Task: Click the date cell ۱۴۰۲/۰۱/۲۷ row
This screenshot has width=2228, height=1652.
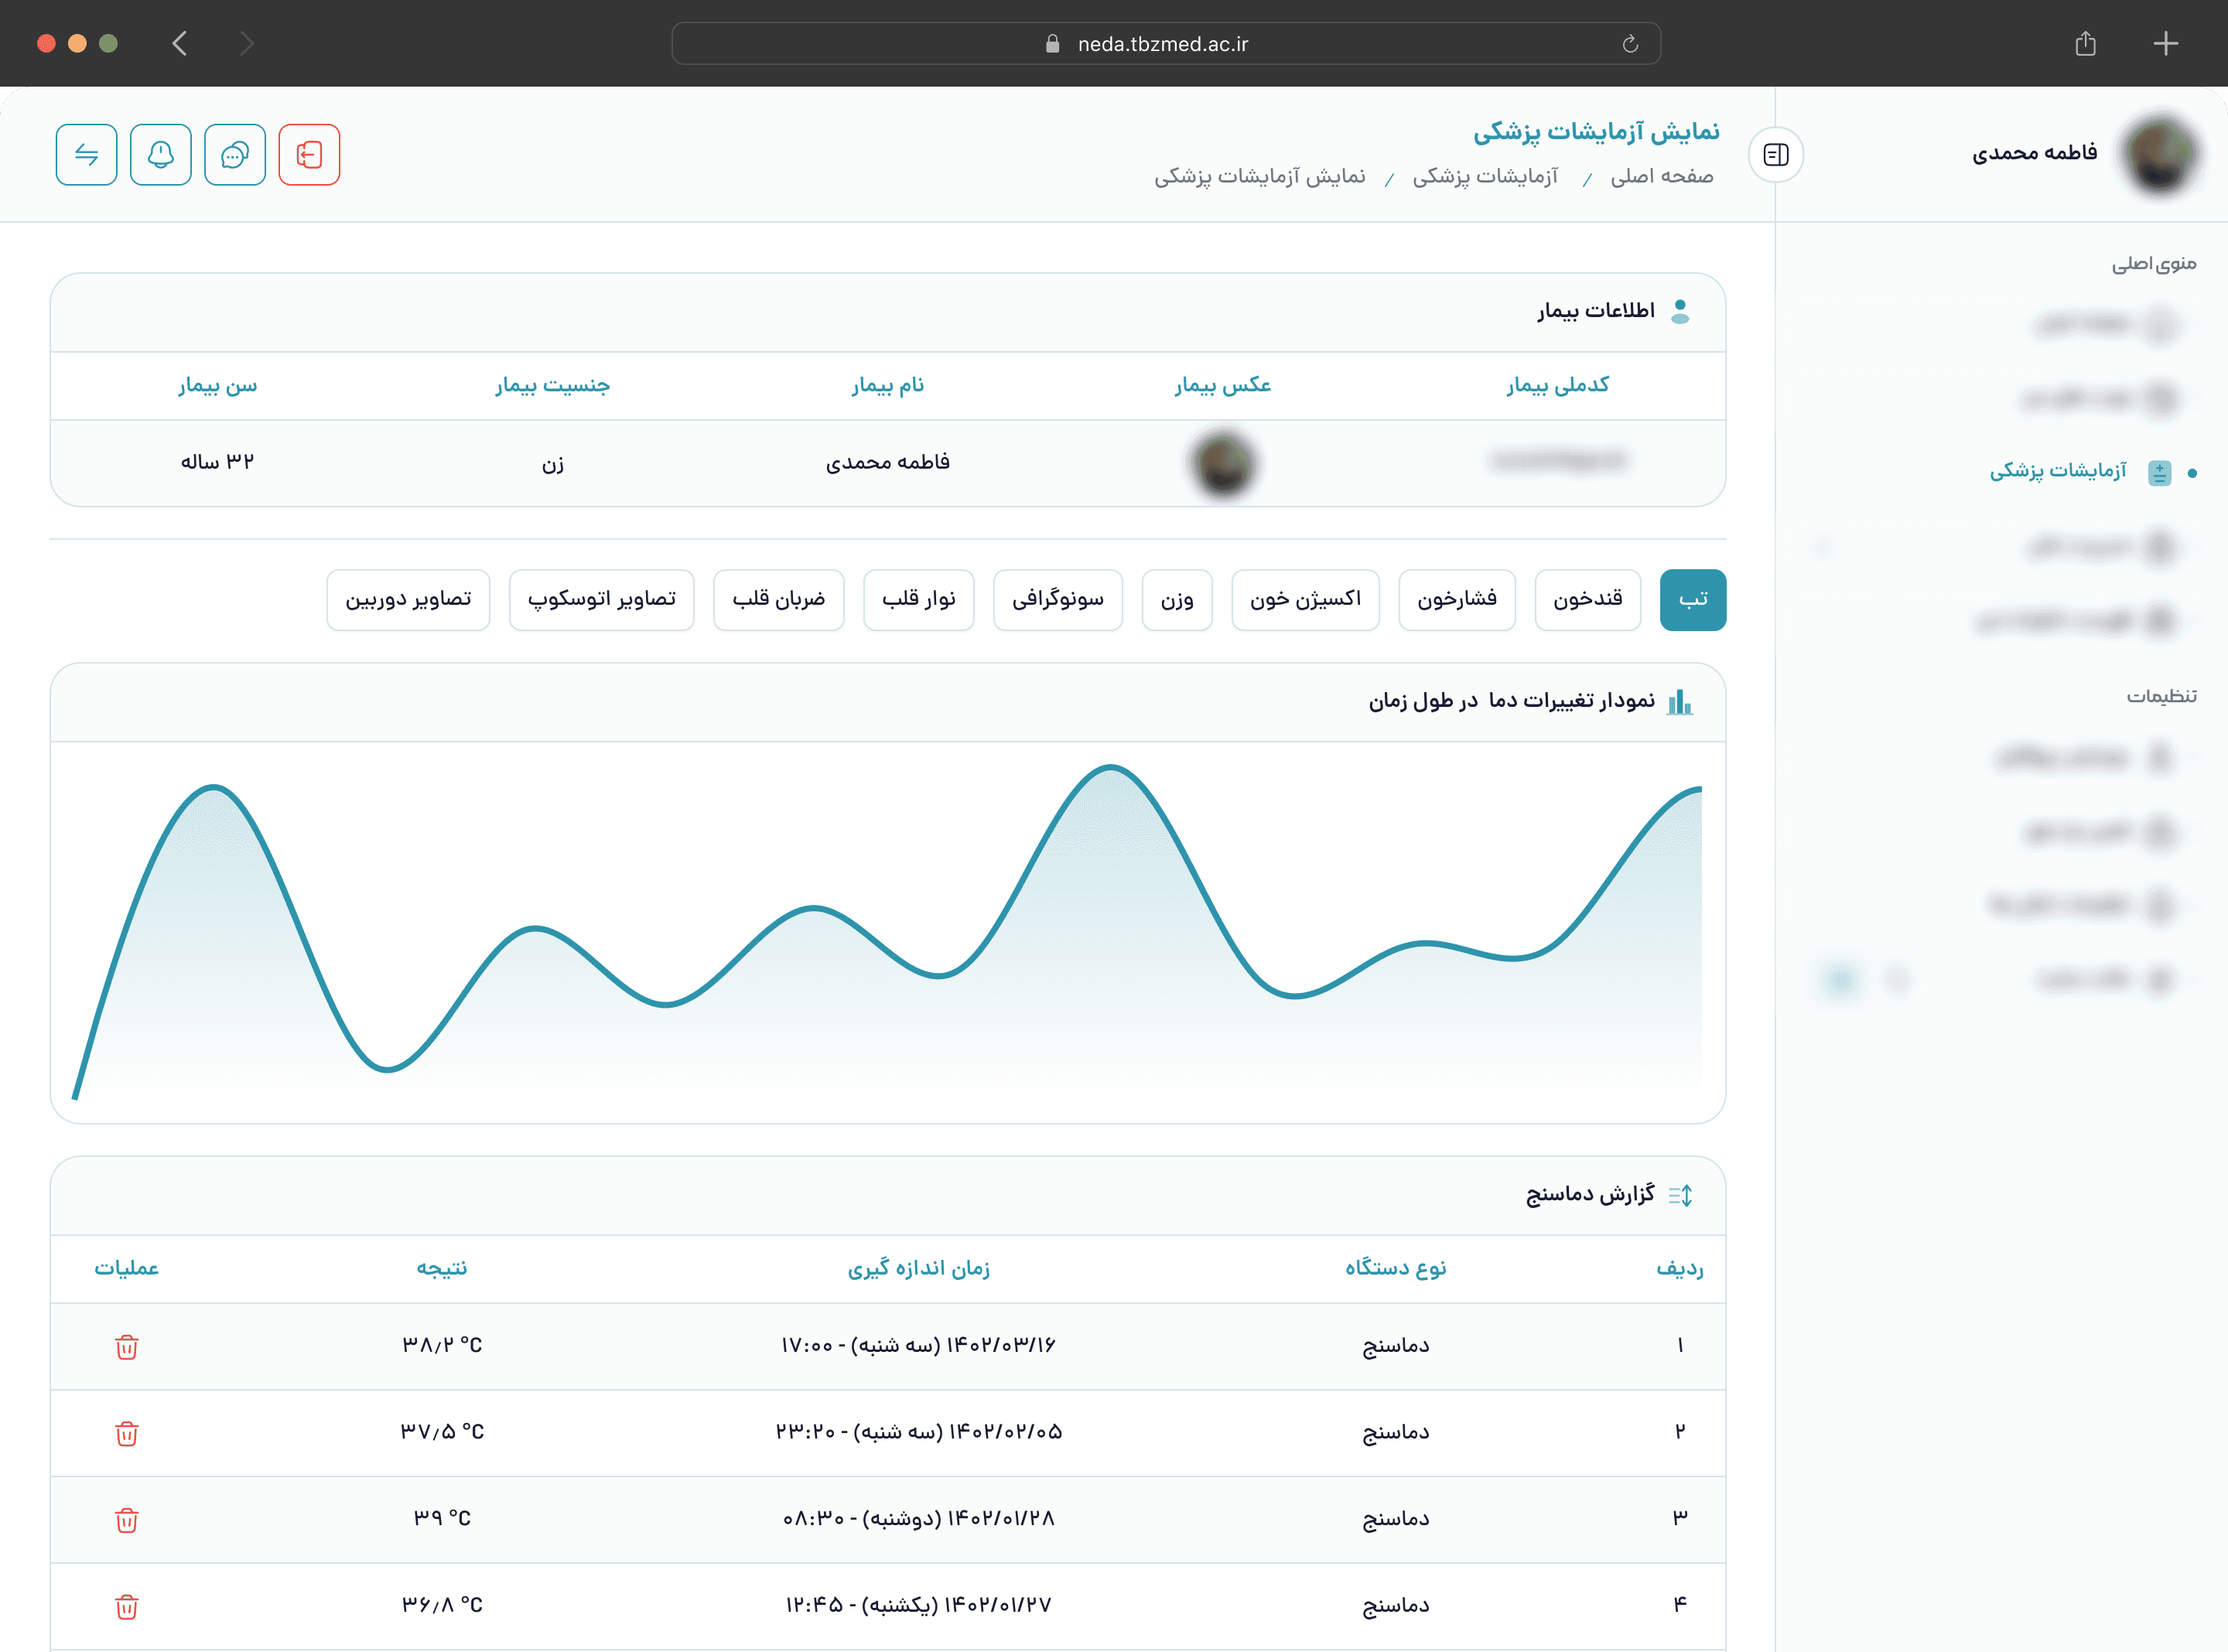Action: click(x=918, y=1606)
